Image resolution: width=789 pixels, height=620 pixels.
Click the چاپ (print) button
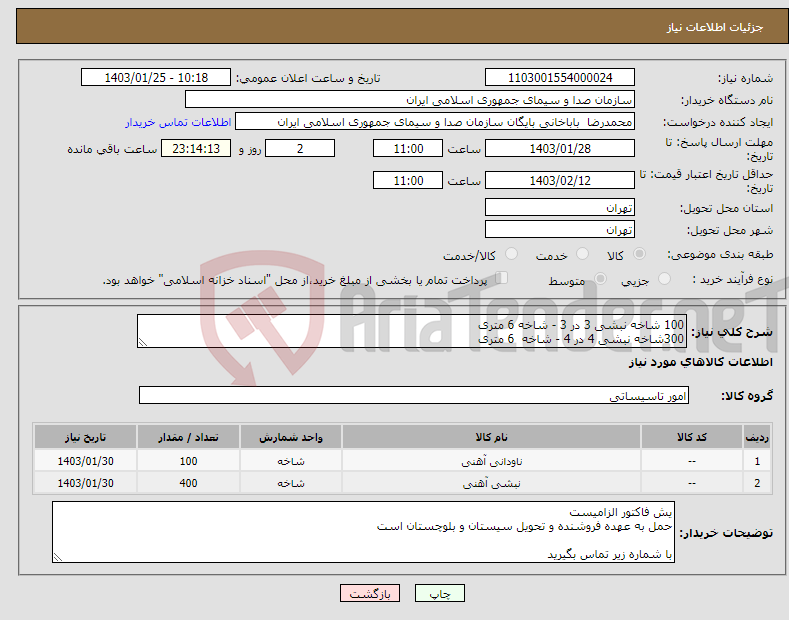(x=439, y=594)
